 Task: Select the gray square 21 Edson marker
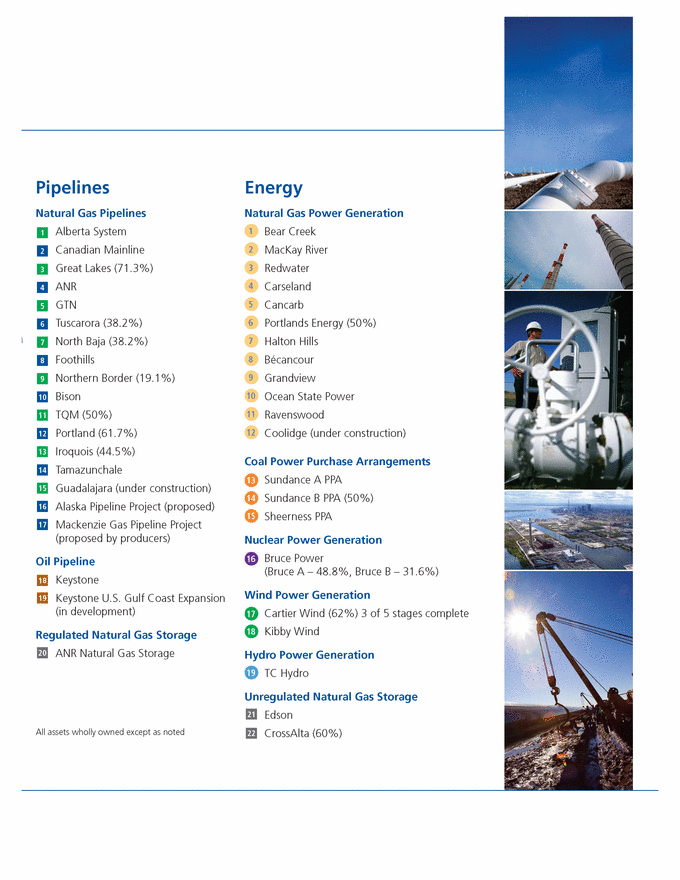251,714
